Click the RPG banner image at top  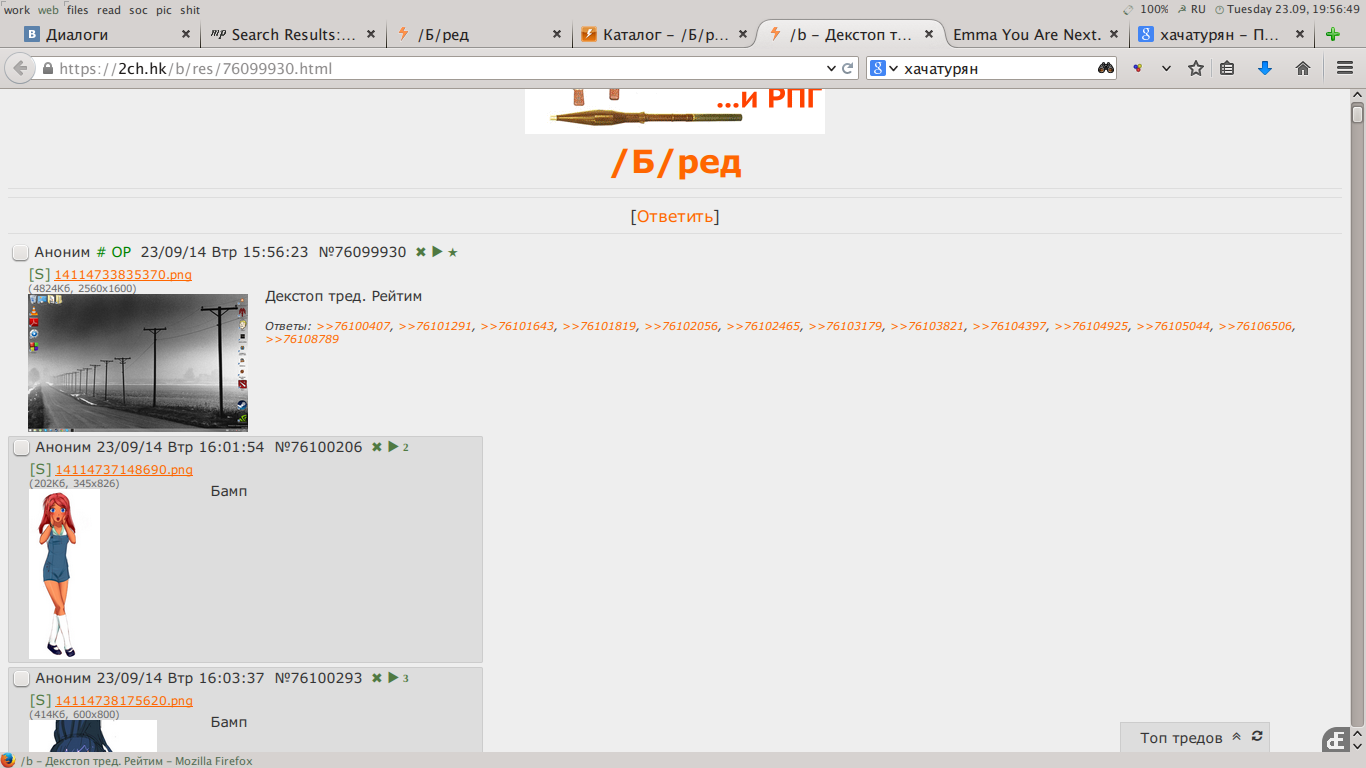tap(675, 111)
